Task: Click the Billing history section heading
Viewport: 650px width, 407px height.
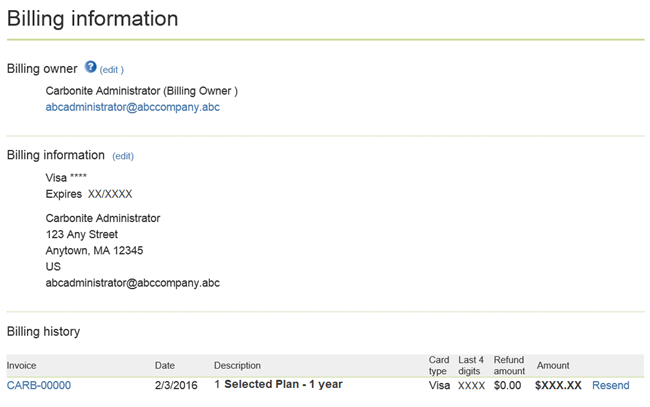Action: click(43, 331)
